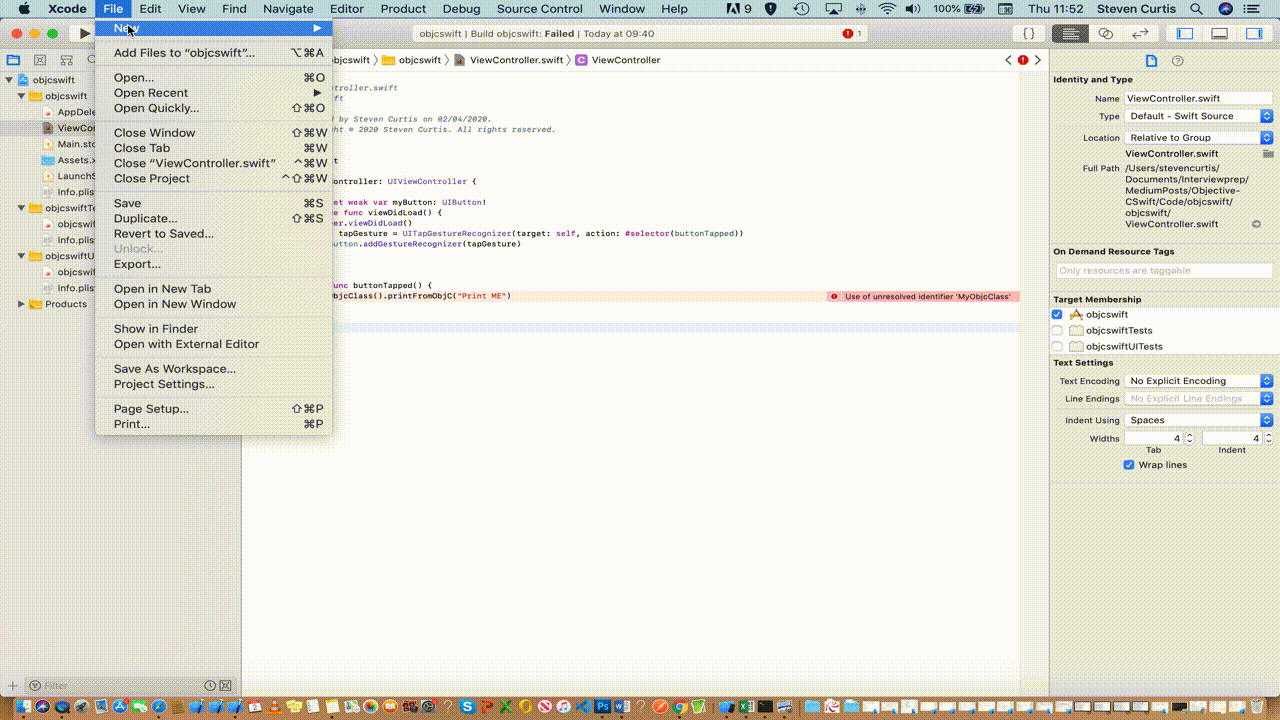
Task: Click ViewController.swift in the jump bar
Action: (x=508, y=60)
